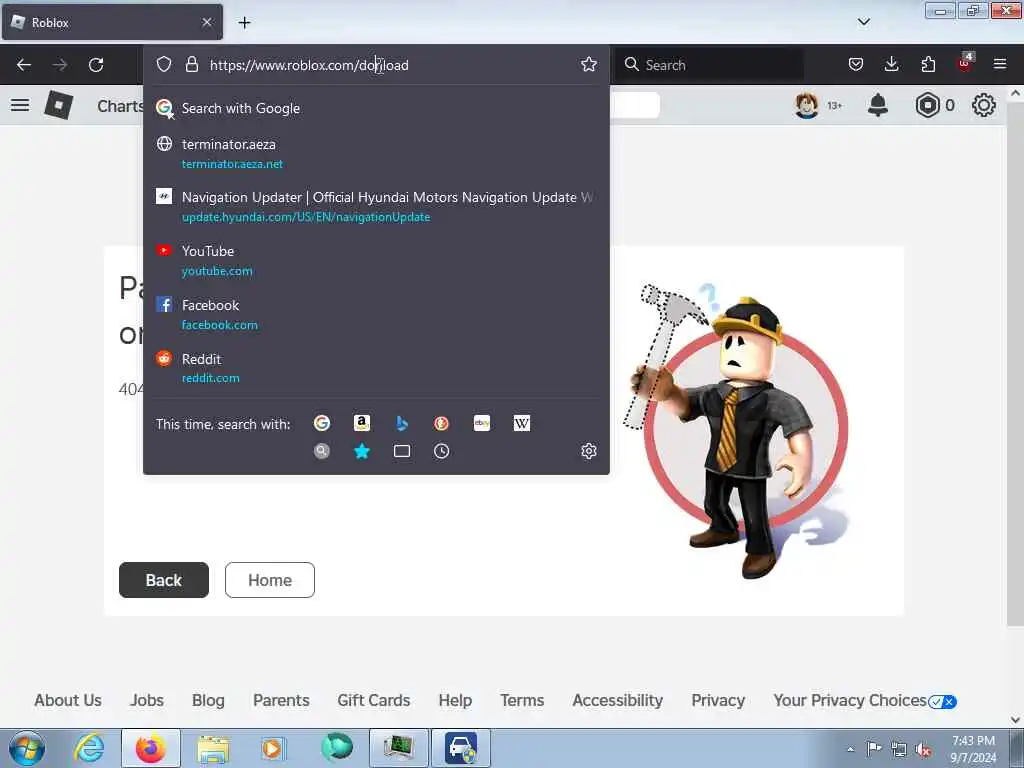Open the Pocket save icon in toolbar
Viewport: 1024px width, 768px height.
856,64
